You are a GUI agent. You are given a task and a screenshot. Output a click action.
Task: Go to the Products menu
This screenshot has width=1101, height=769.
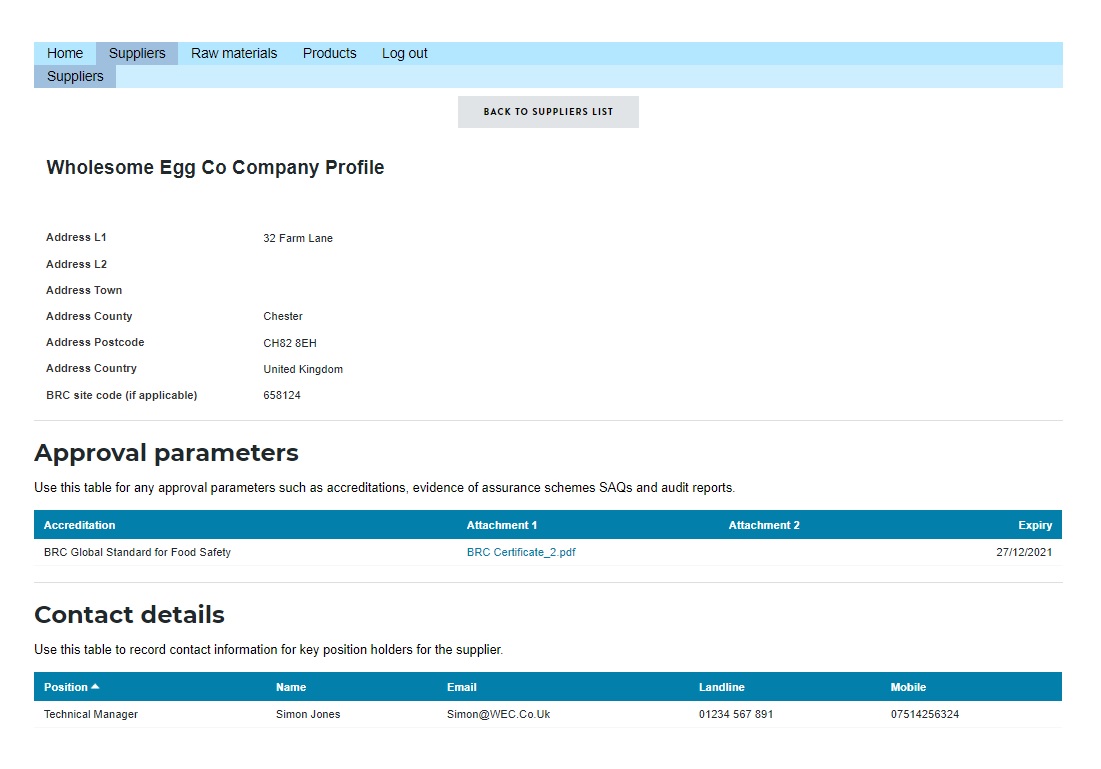point(329,53)
